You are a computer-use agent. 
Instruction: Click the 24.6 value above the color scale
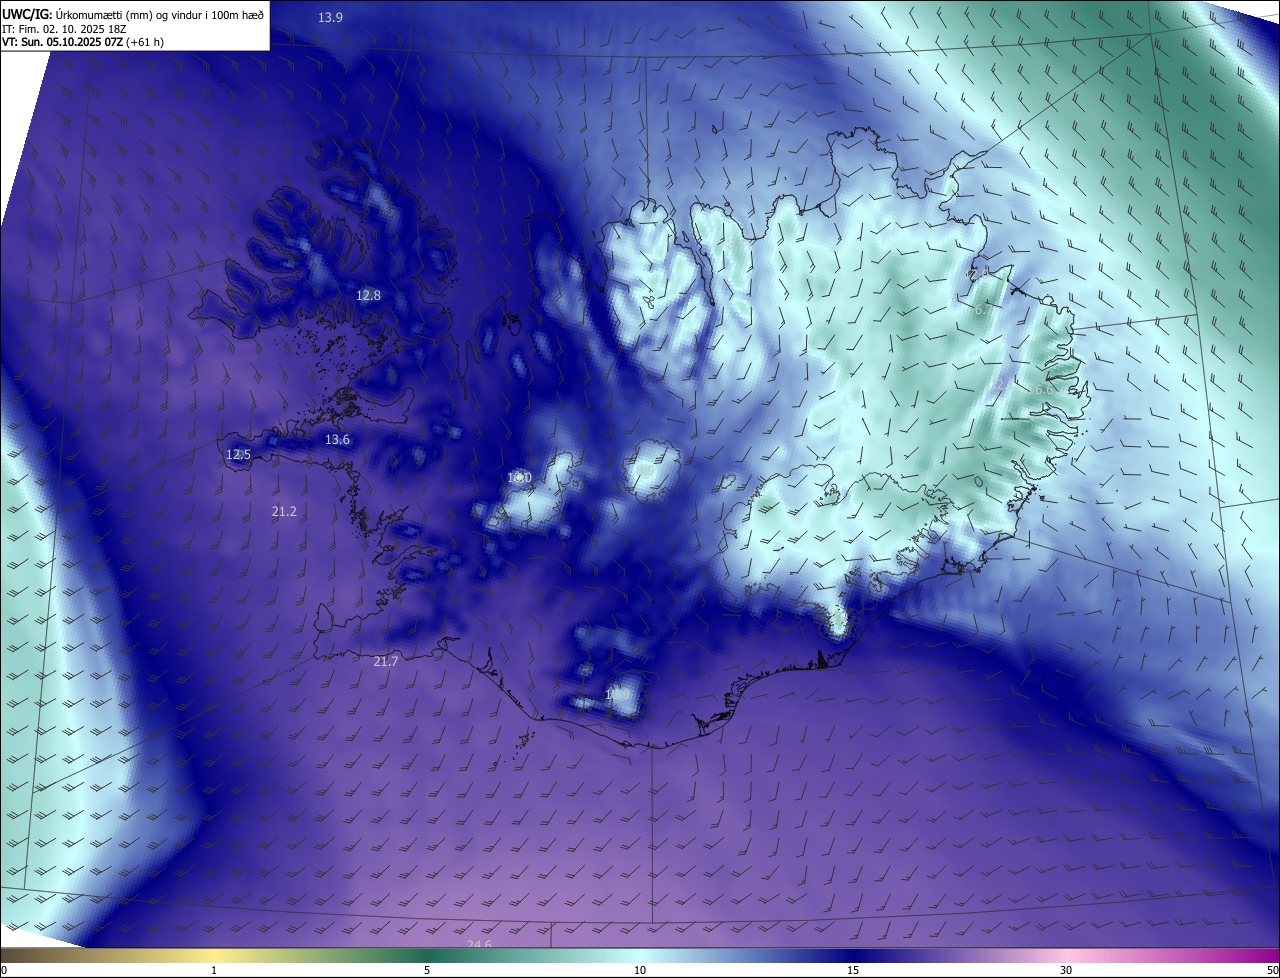[x=479, y=944]
